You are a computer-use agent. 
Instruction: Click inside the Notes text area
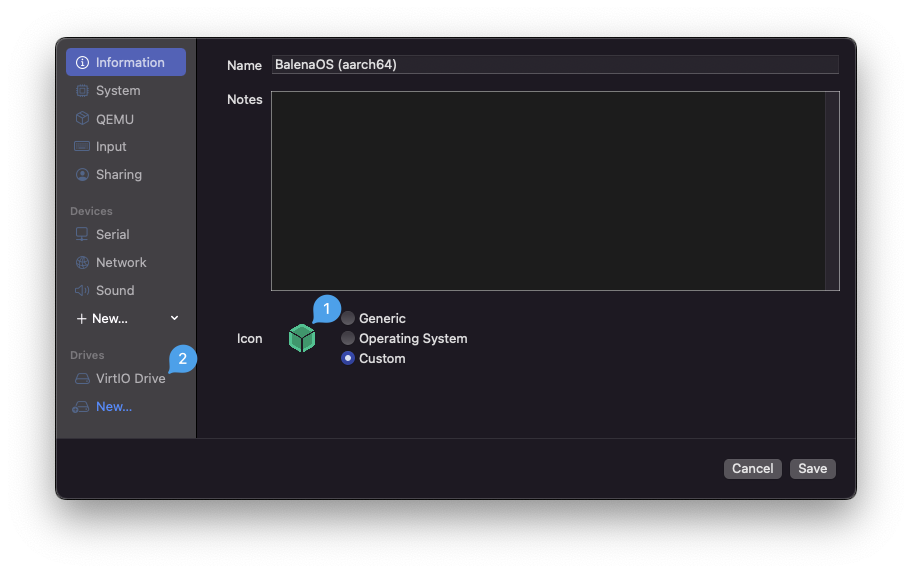pyautogui.click(x=548, y=191)
